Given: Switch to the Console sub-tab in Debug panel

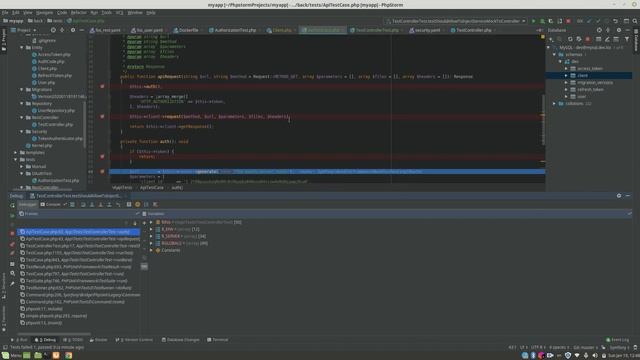Looking at the screenshot, I should click(51, 204).
